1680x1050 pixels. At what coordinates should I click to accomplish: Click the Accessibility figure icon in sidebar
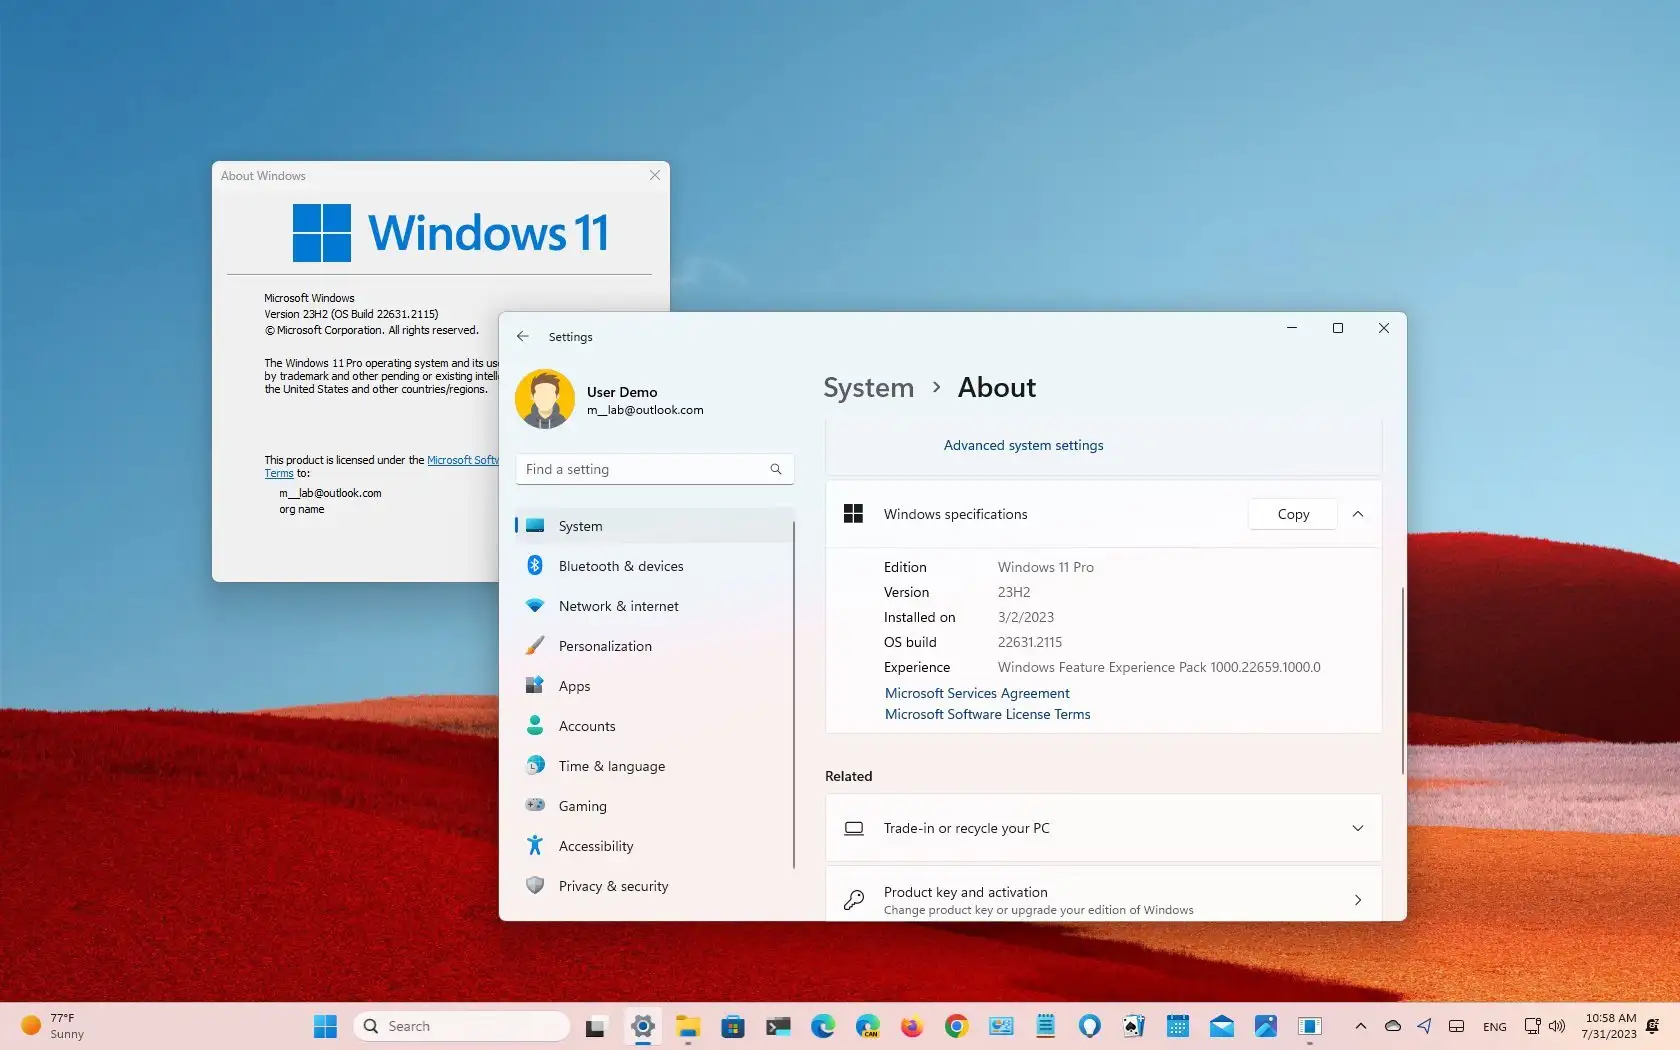[x=535, y=845]
